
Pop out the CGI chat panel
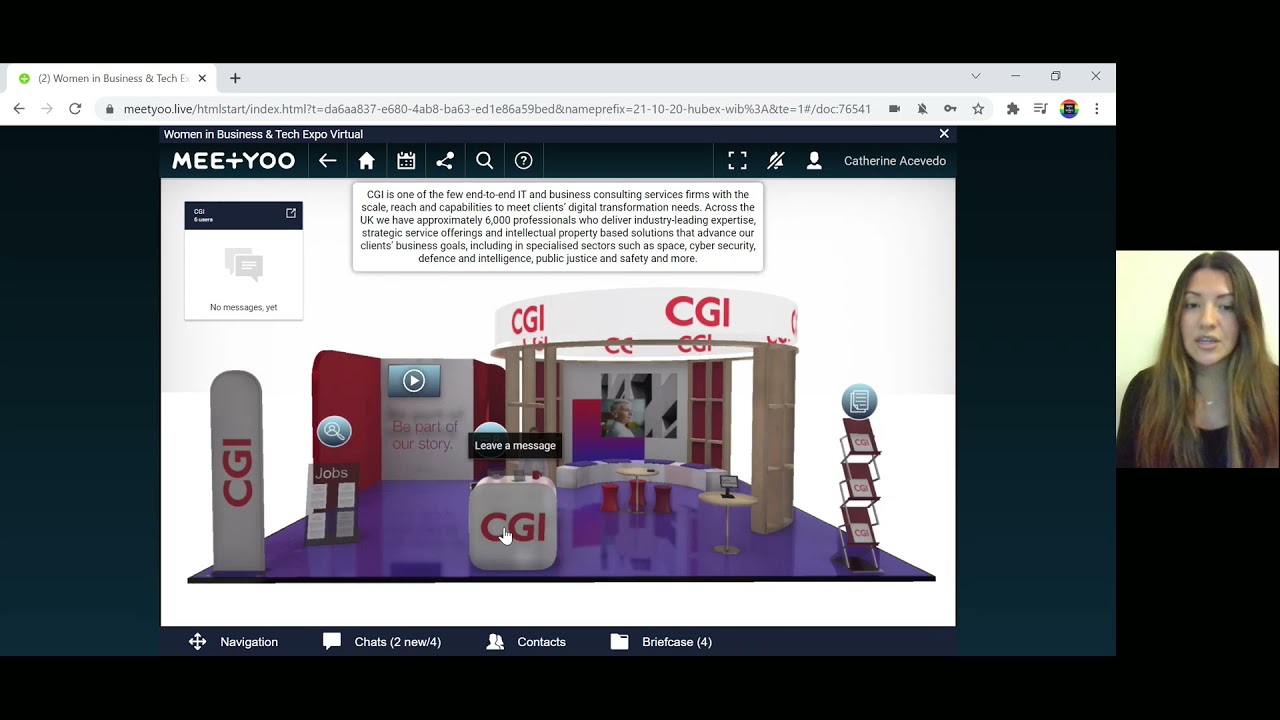click(x=291, y=213)
